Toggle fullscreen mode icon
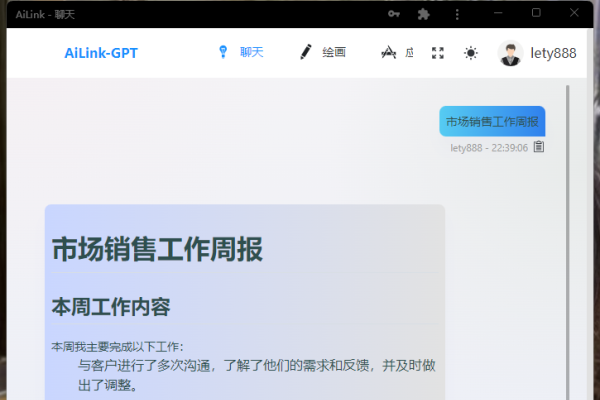 (x=438, y=53)
